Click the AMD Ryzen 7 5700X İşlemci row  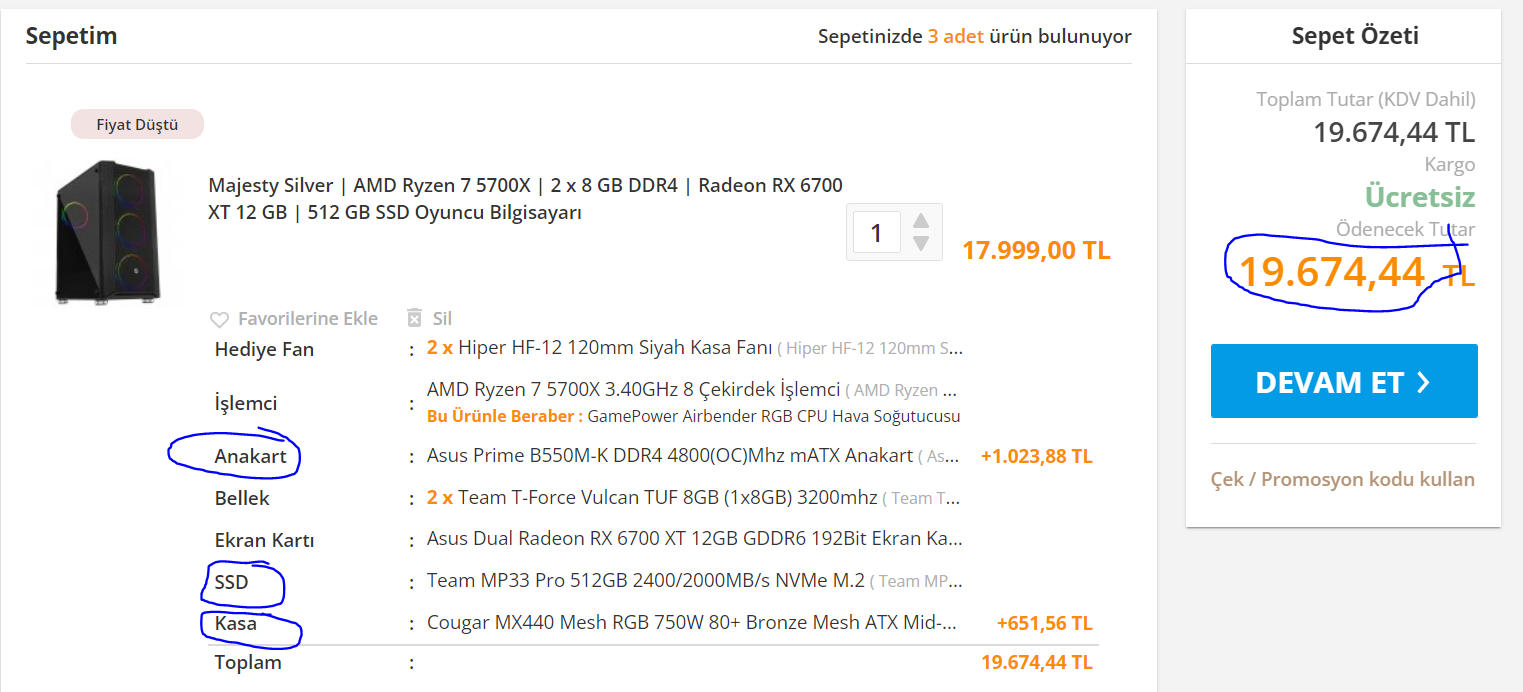[x=692, y=390]
